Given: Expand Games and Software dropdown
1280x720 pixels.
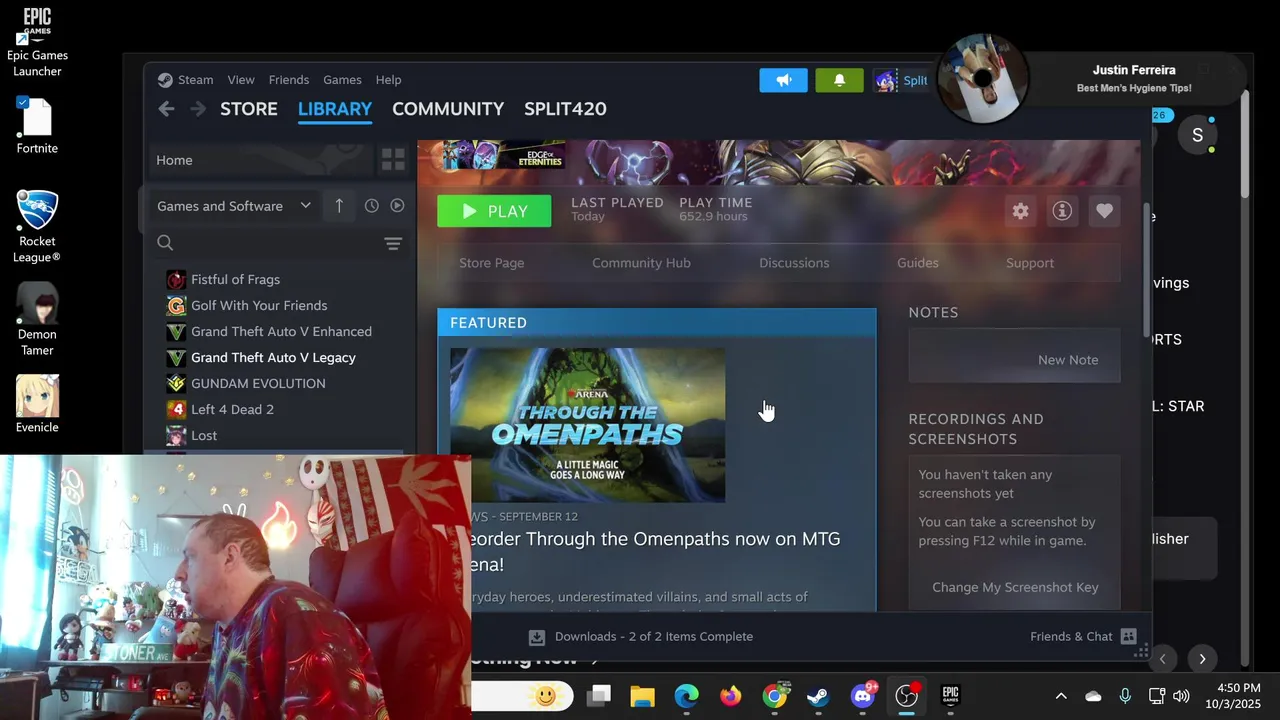Looking at the screenshot, I should coord(234,206).
